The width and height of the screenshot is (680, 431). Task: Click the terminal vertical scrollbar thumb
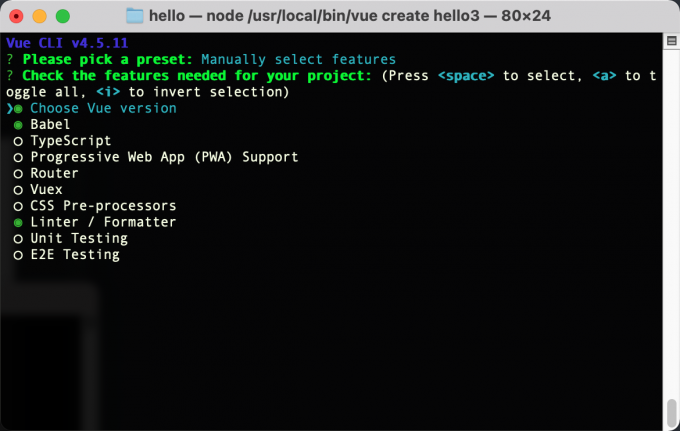tap(671, 412)
